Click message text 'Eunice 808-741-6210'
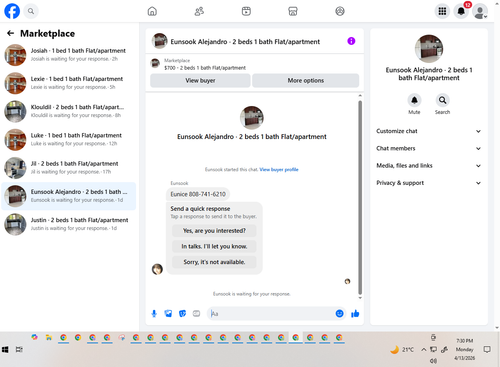The width and height of the screenshot is (500, 367). (x=198, y=194)
